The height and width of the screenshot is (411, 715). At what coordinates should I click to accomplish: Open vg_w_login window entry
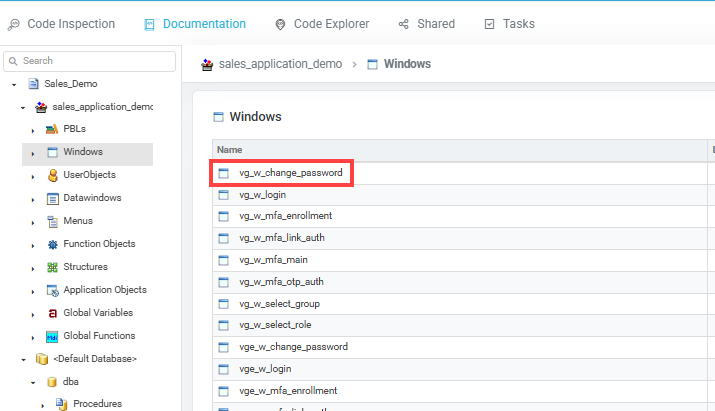[262, 195]
